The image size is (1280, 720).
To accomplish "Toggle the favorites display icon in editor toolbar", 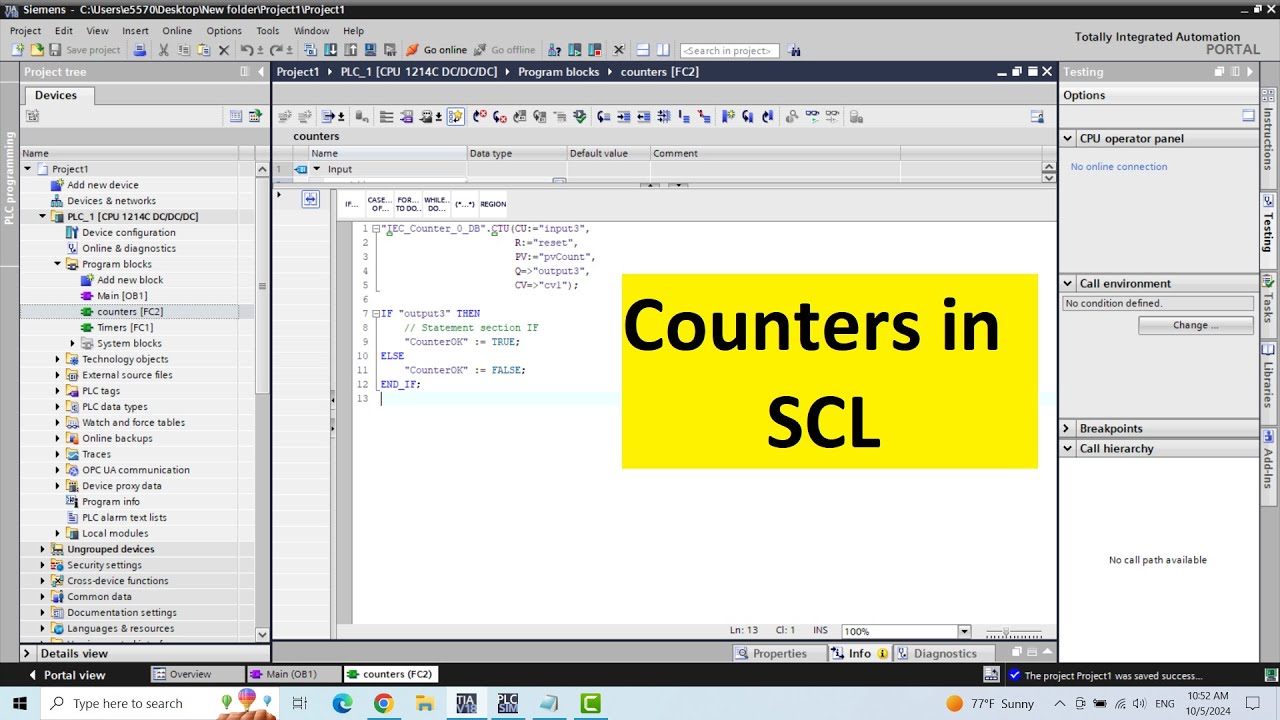I will (455, 116).
